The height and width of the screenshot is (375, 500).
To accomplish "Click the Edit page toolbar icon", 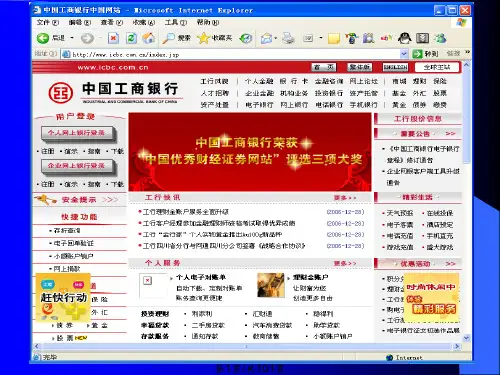I will tap(308, 38).
